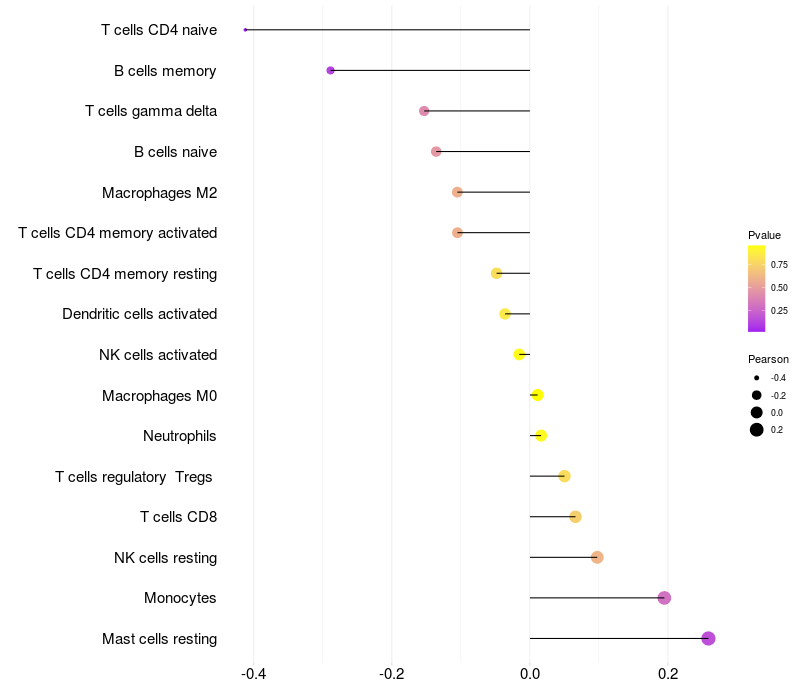Click the Neutrophils axis label
This screenshot has height=700, width=800.
pyautogui.click(x=180, y=436)
